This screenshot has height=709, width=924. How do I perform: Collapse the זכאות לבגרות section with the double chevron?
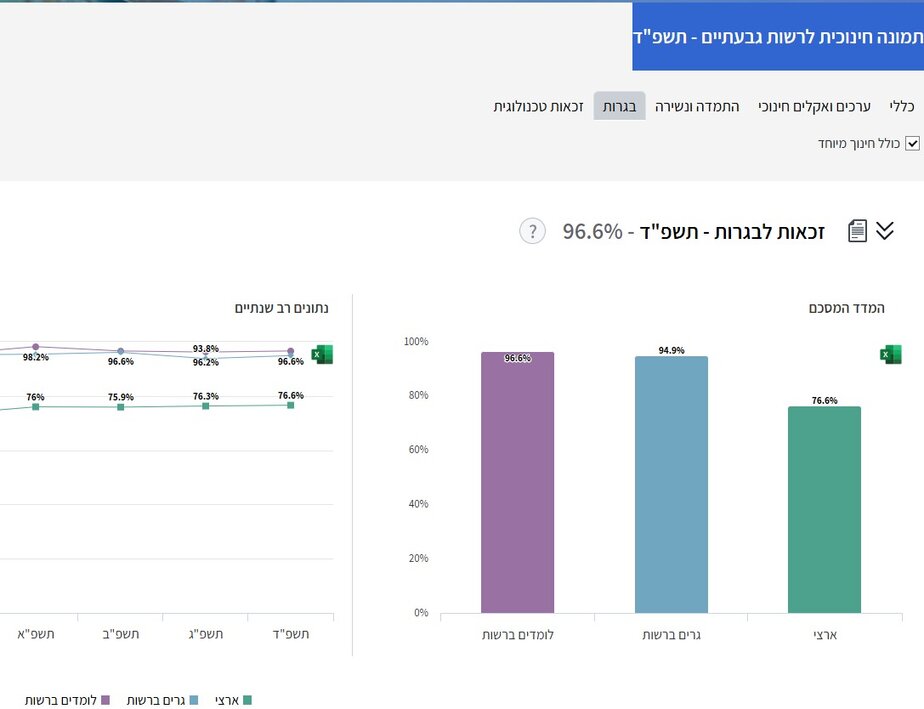pos(885,231)
